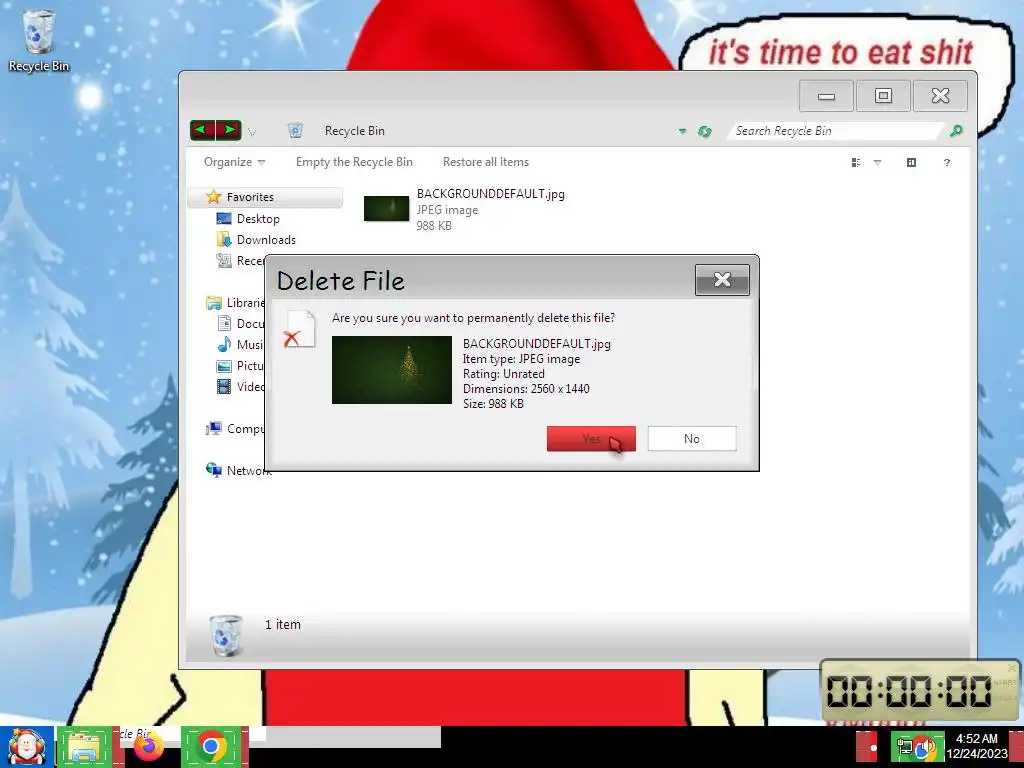The width and height of the screenshot is (1024, 768).
Task: Change your view icon in toolbar
Action: tap(856, 163)
